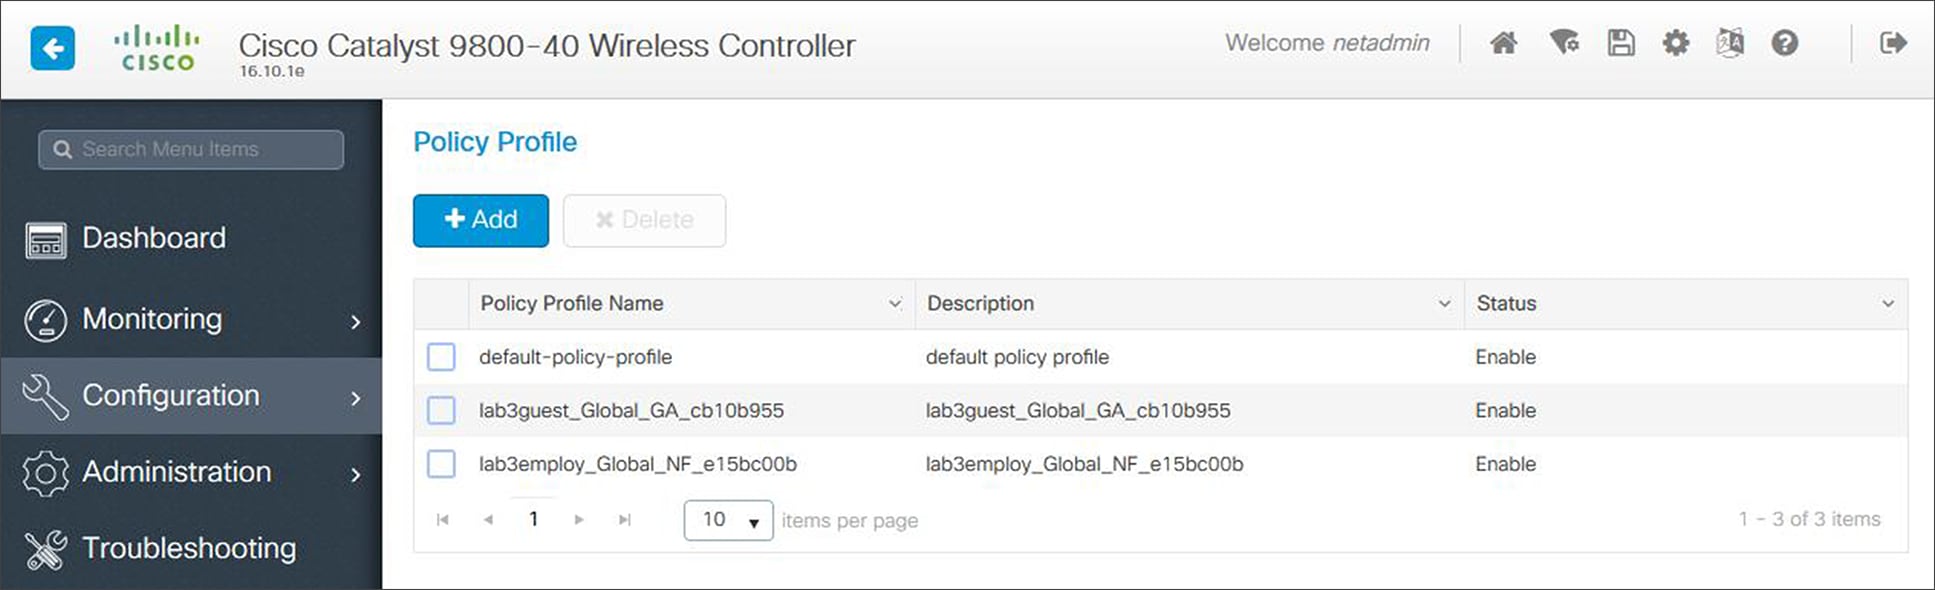Screen dimensions: 1935x590
Task: Click lab3employ_Global_NF_e15bc00b description cell
Action: (1084, 464)
